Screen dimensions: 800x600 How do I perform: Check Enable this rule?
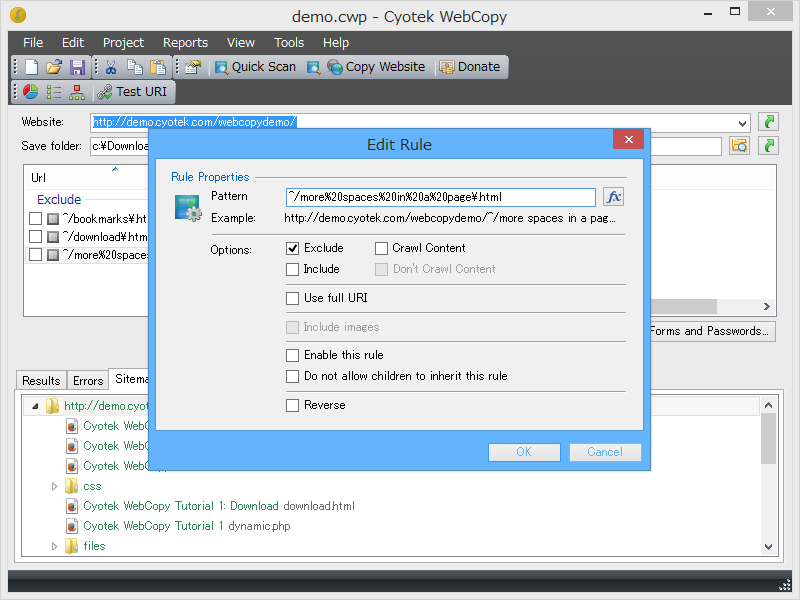click(x=292, y=355)
